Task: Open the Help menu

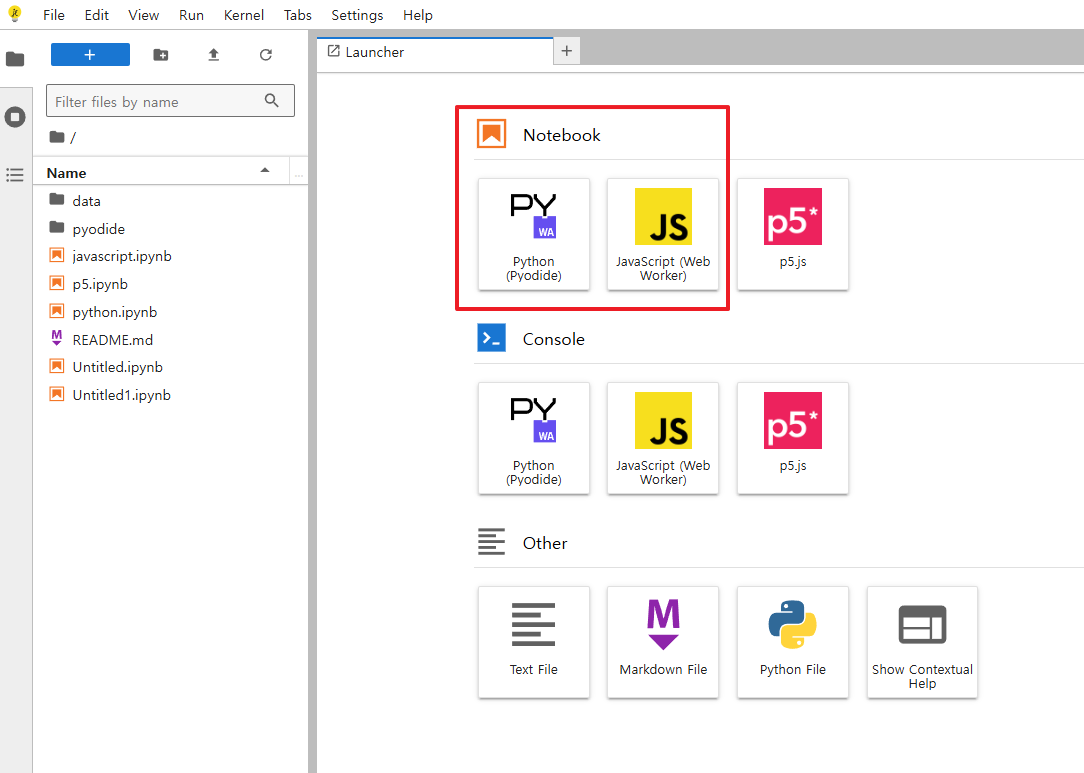Action: (x=418, y=15)
